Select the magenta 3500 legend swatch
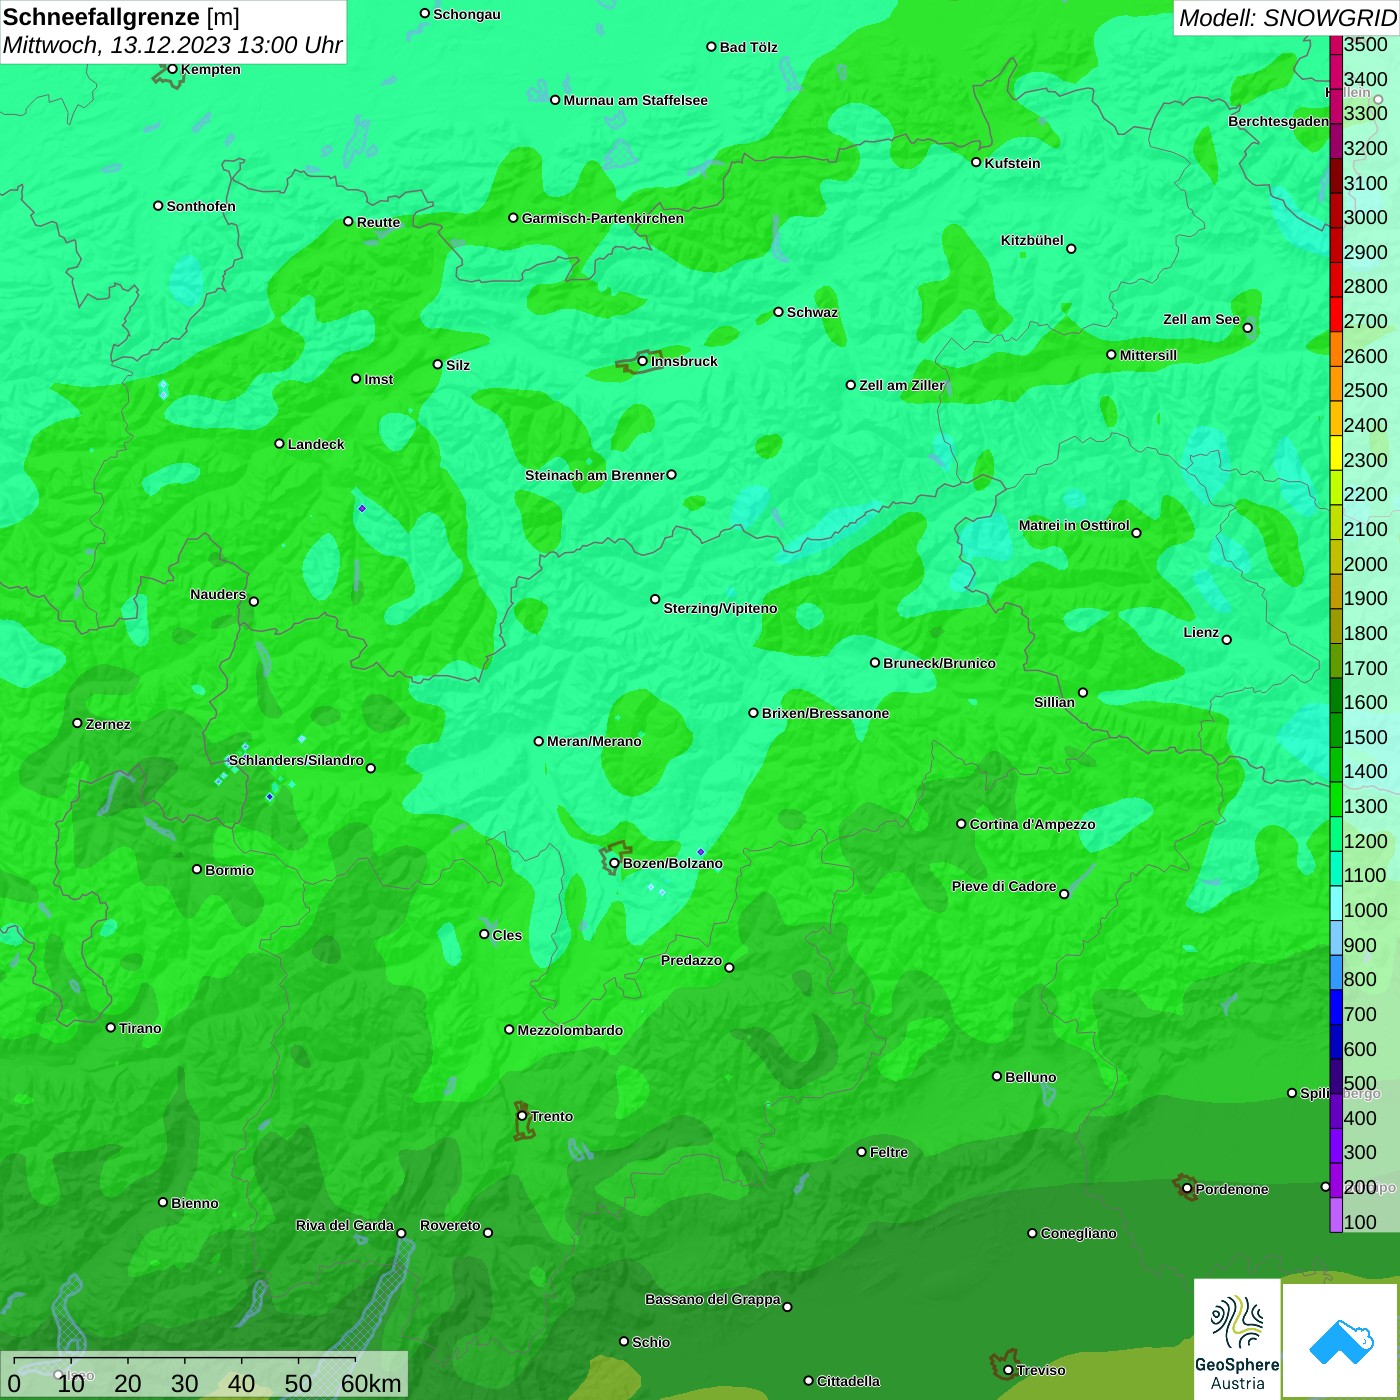Viewport: 1400px width, 1400px height. [1336, 45]
